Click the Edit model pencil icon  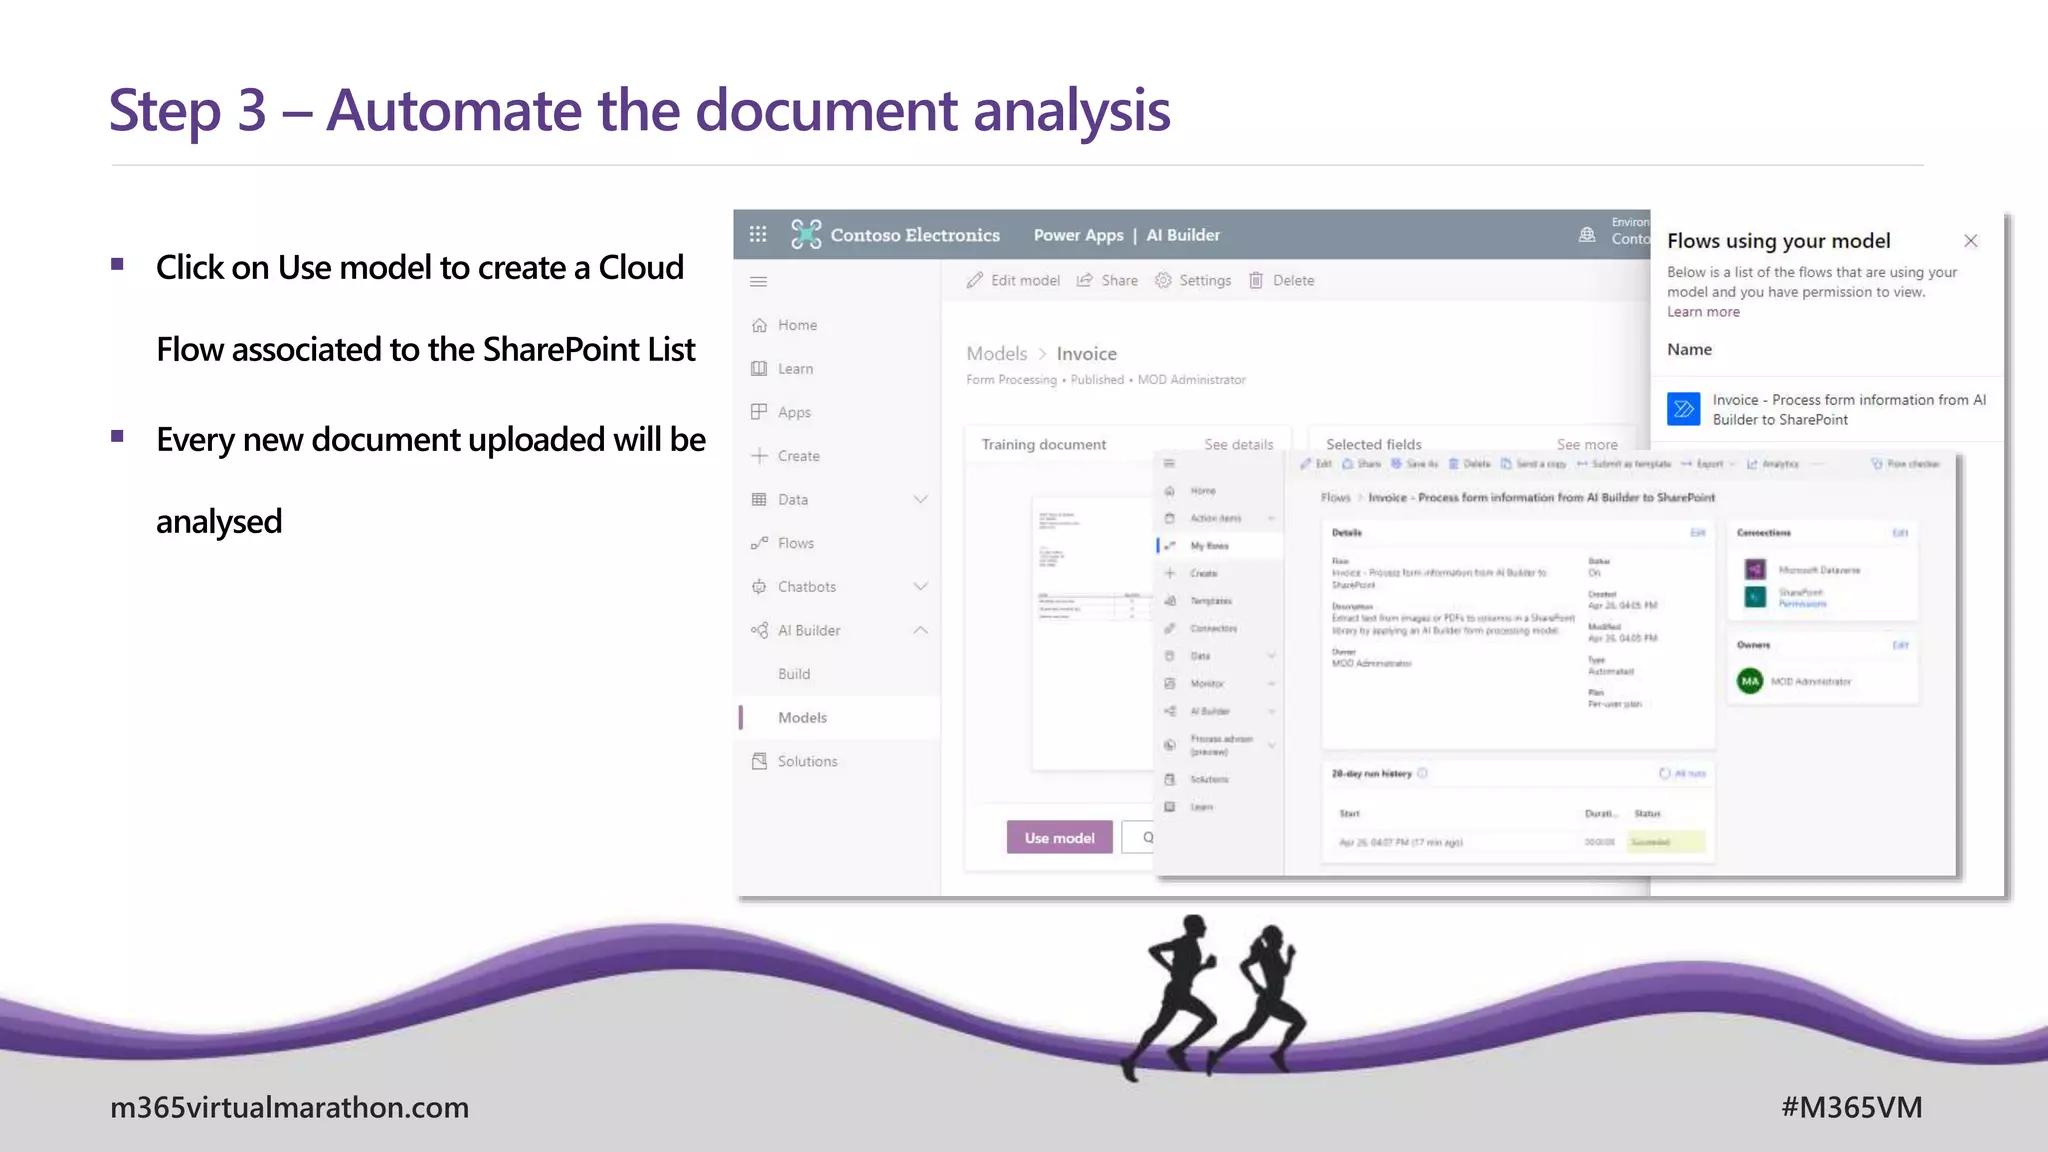tap(975, 280)
